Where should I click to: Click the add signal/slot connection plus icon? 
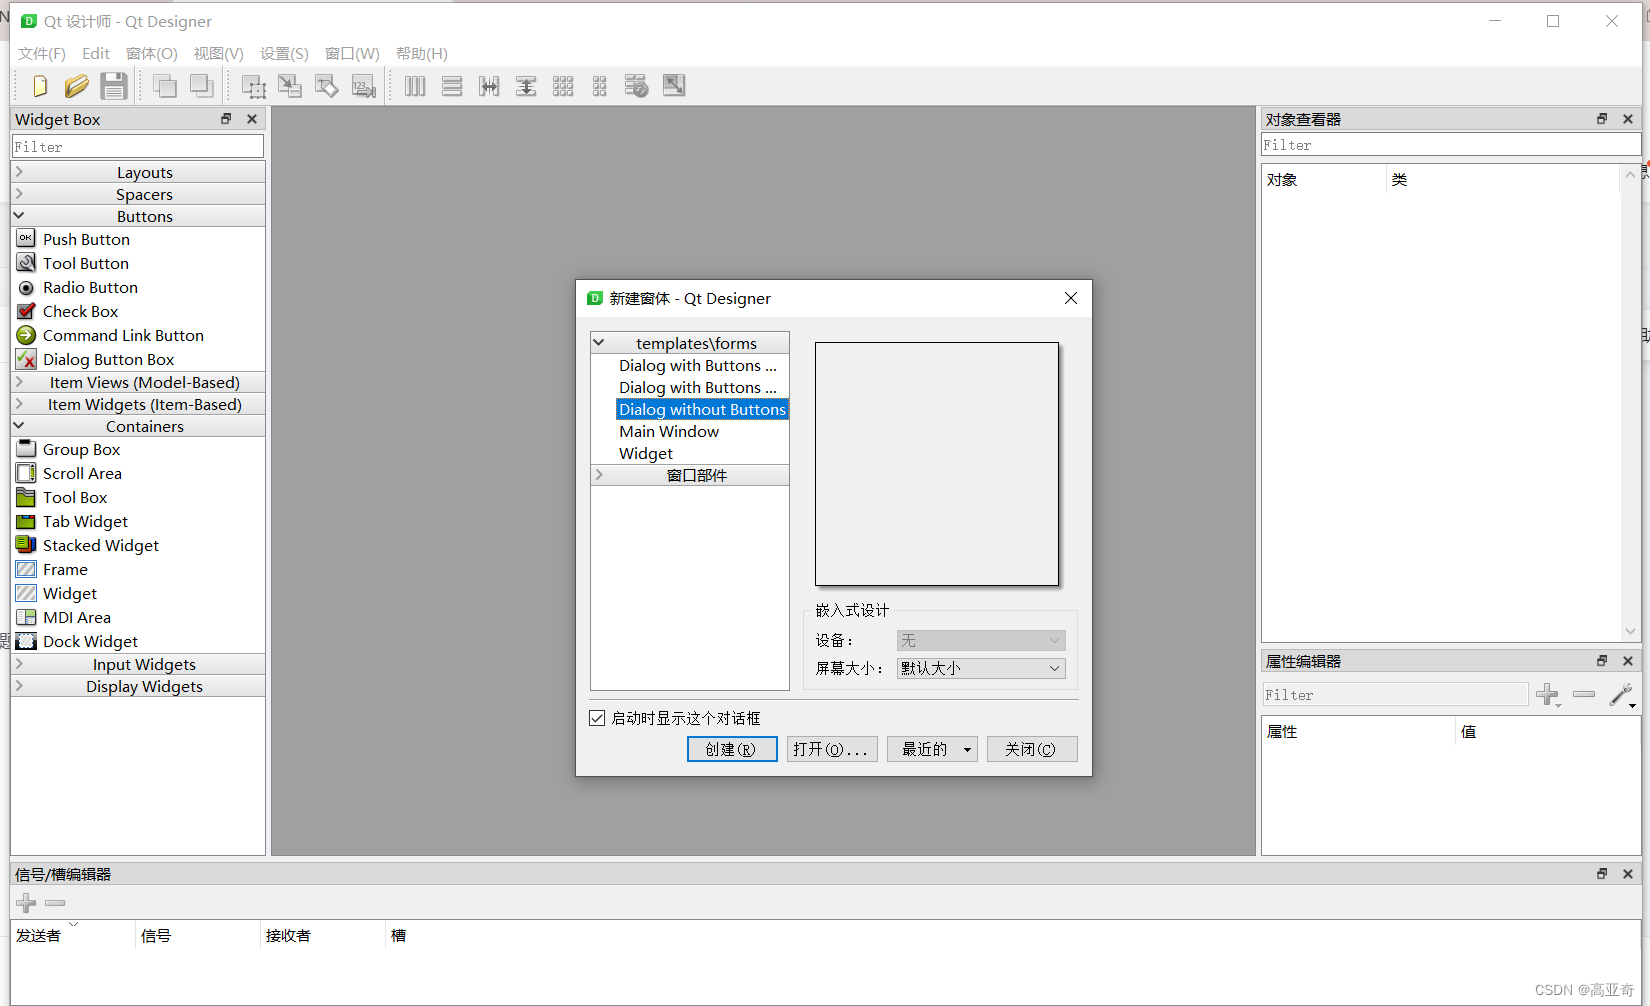click(x=25, y=903)
